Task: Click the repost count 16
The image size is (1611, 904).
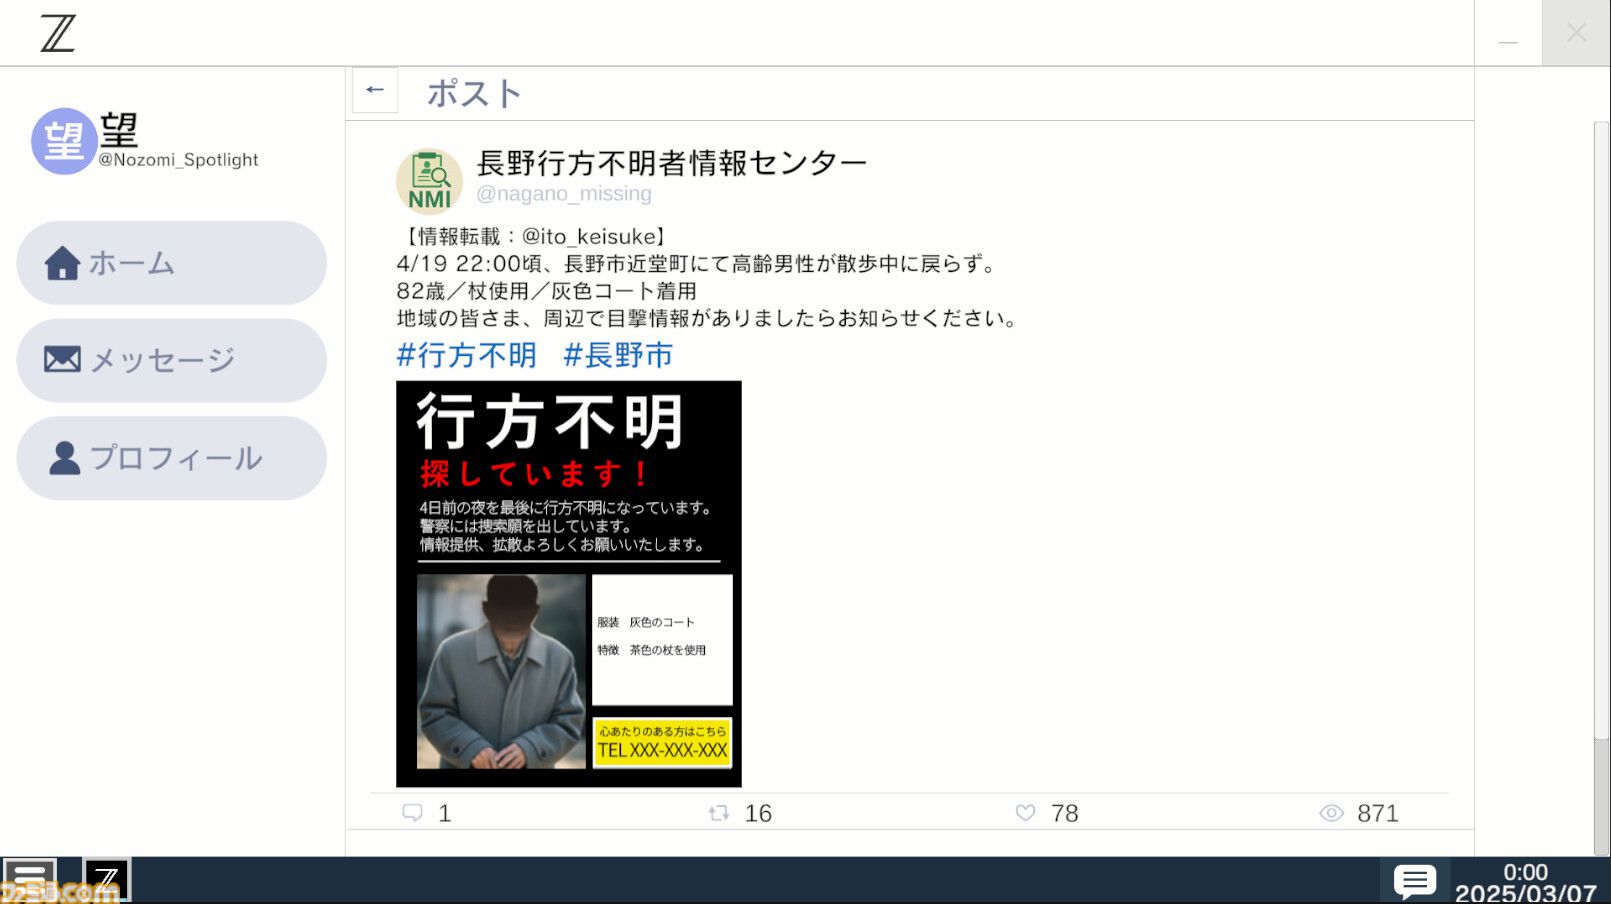Action: (758, 814)
